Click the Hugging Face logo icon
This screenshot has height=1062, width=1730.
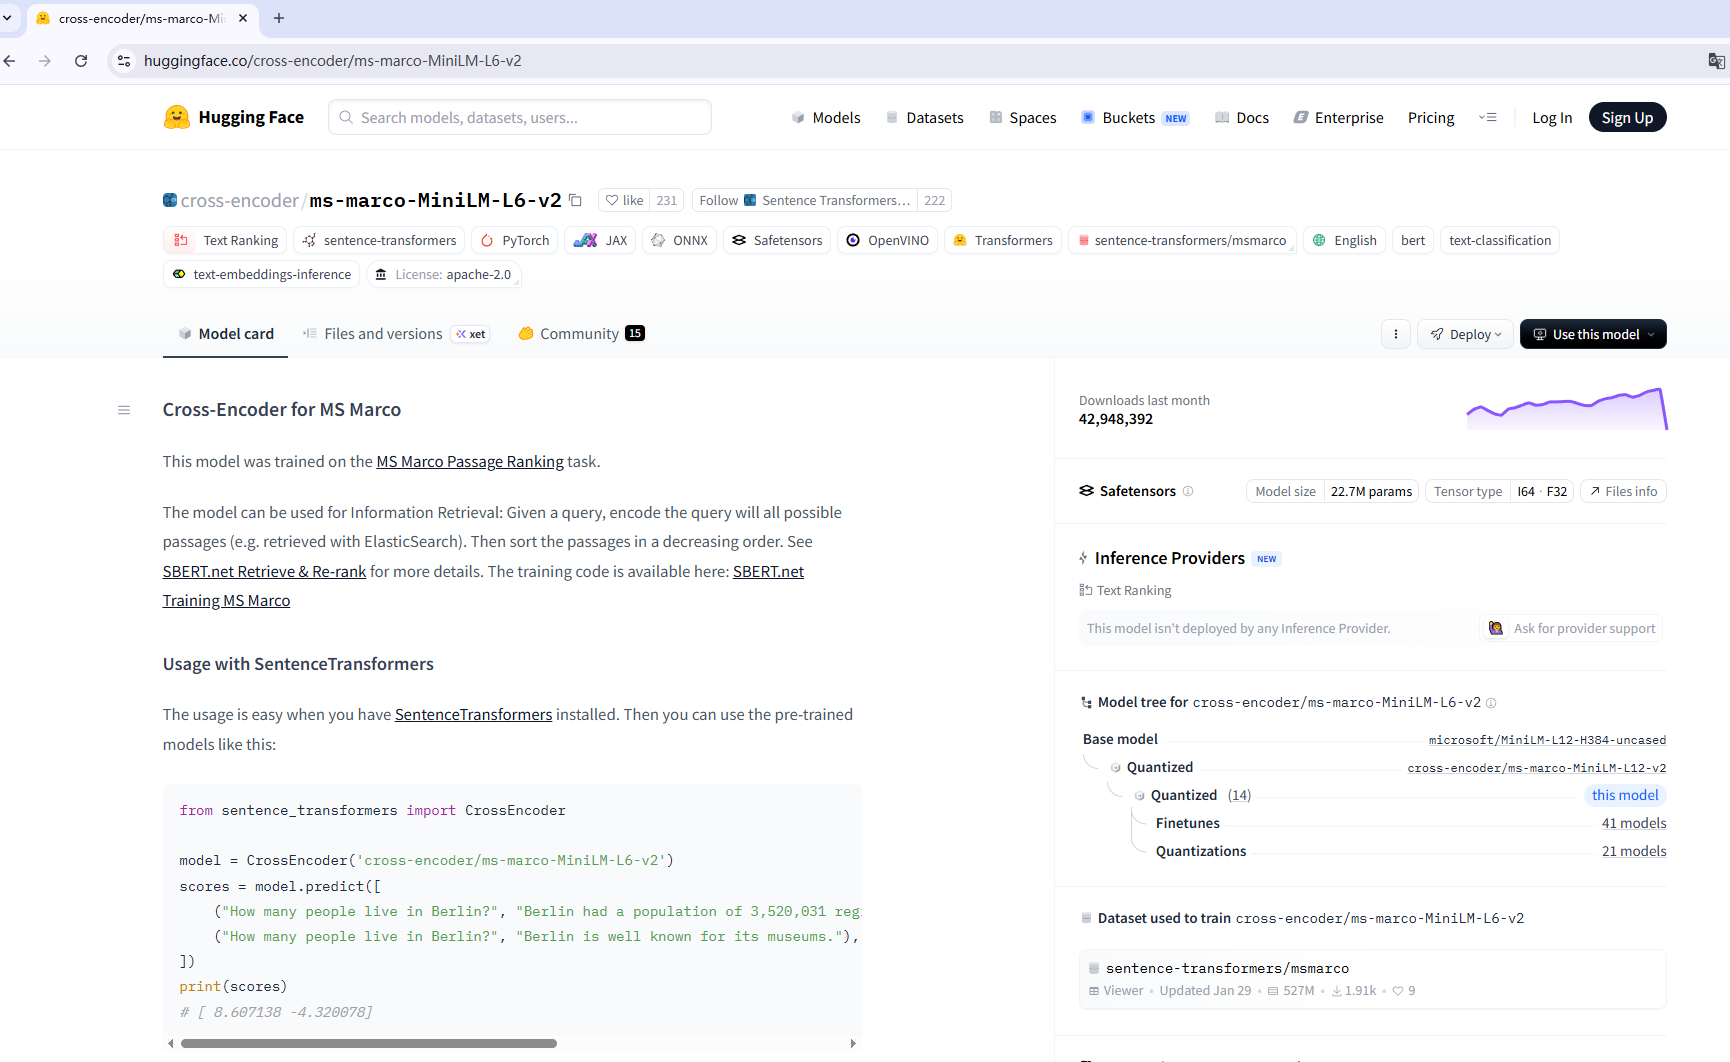pyautogui.click(x=177, y=117)
